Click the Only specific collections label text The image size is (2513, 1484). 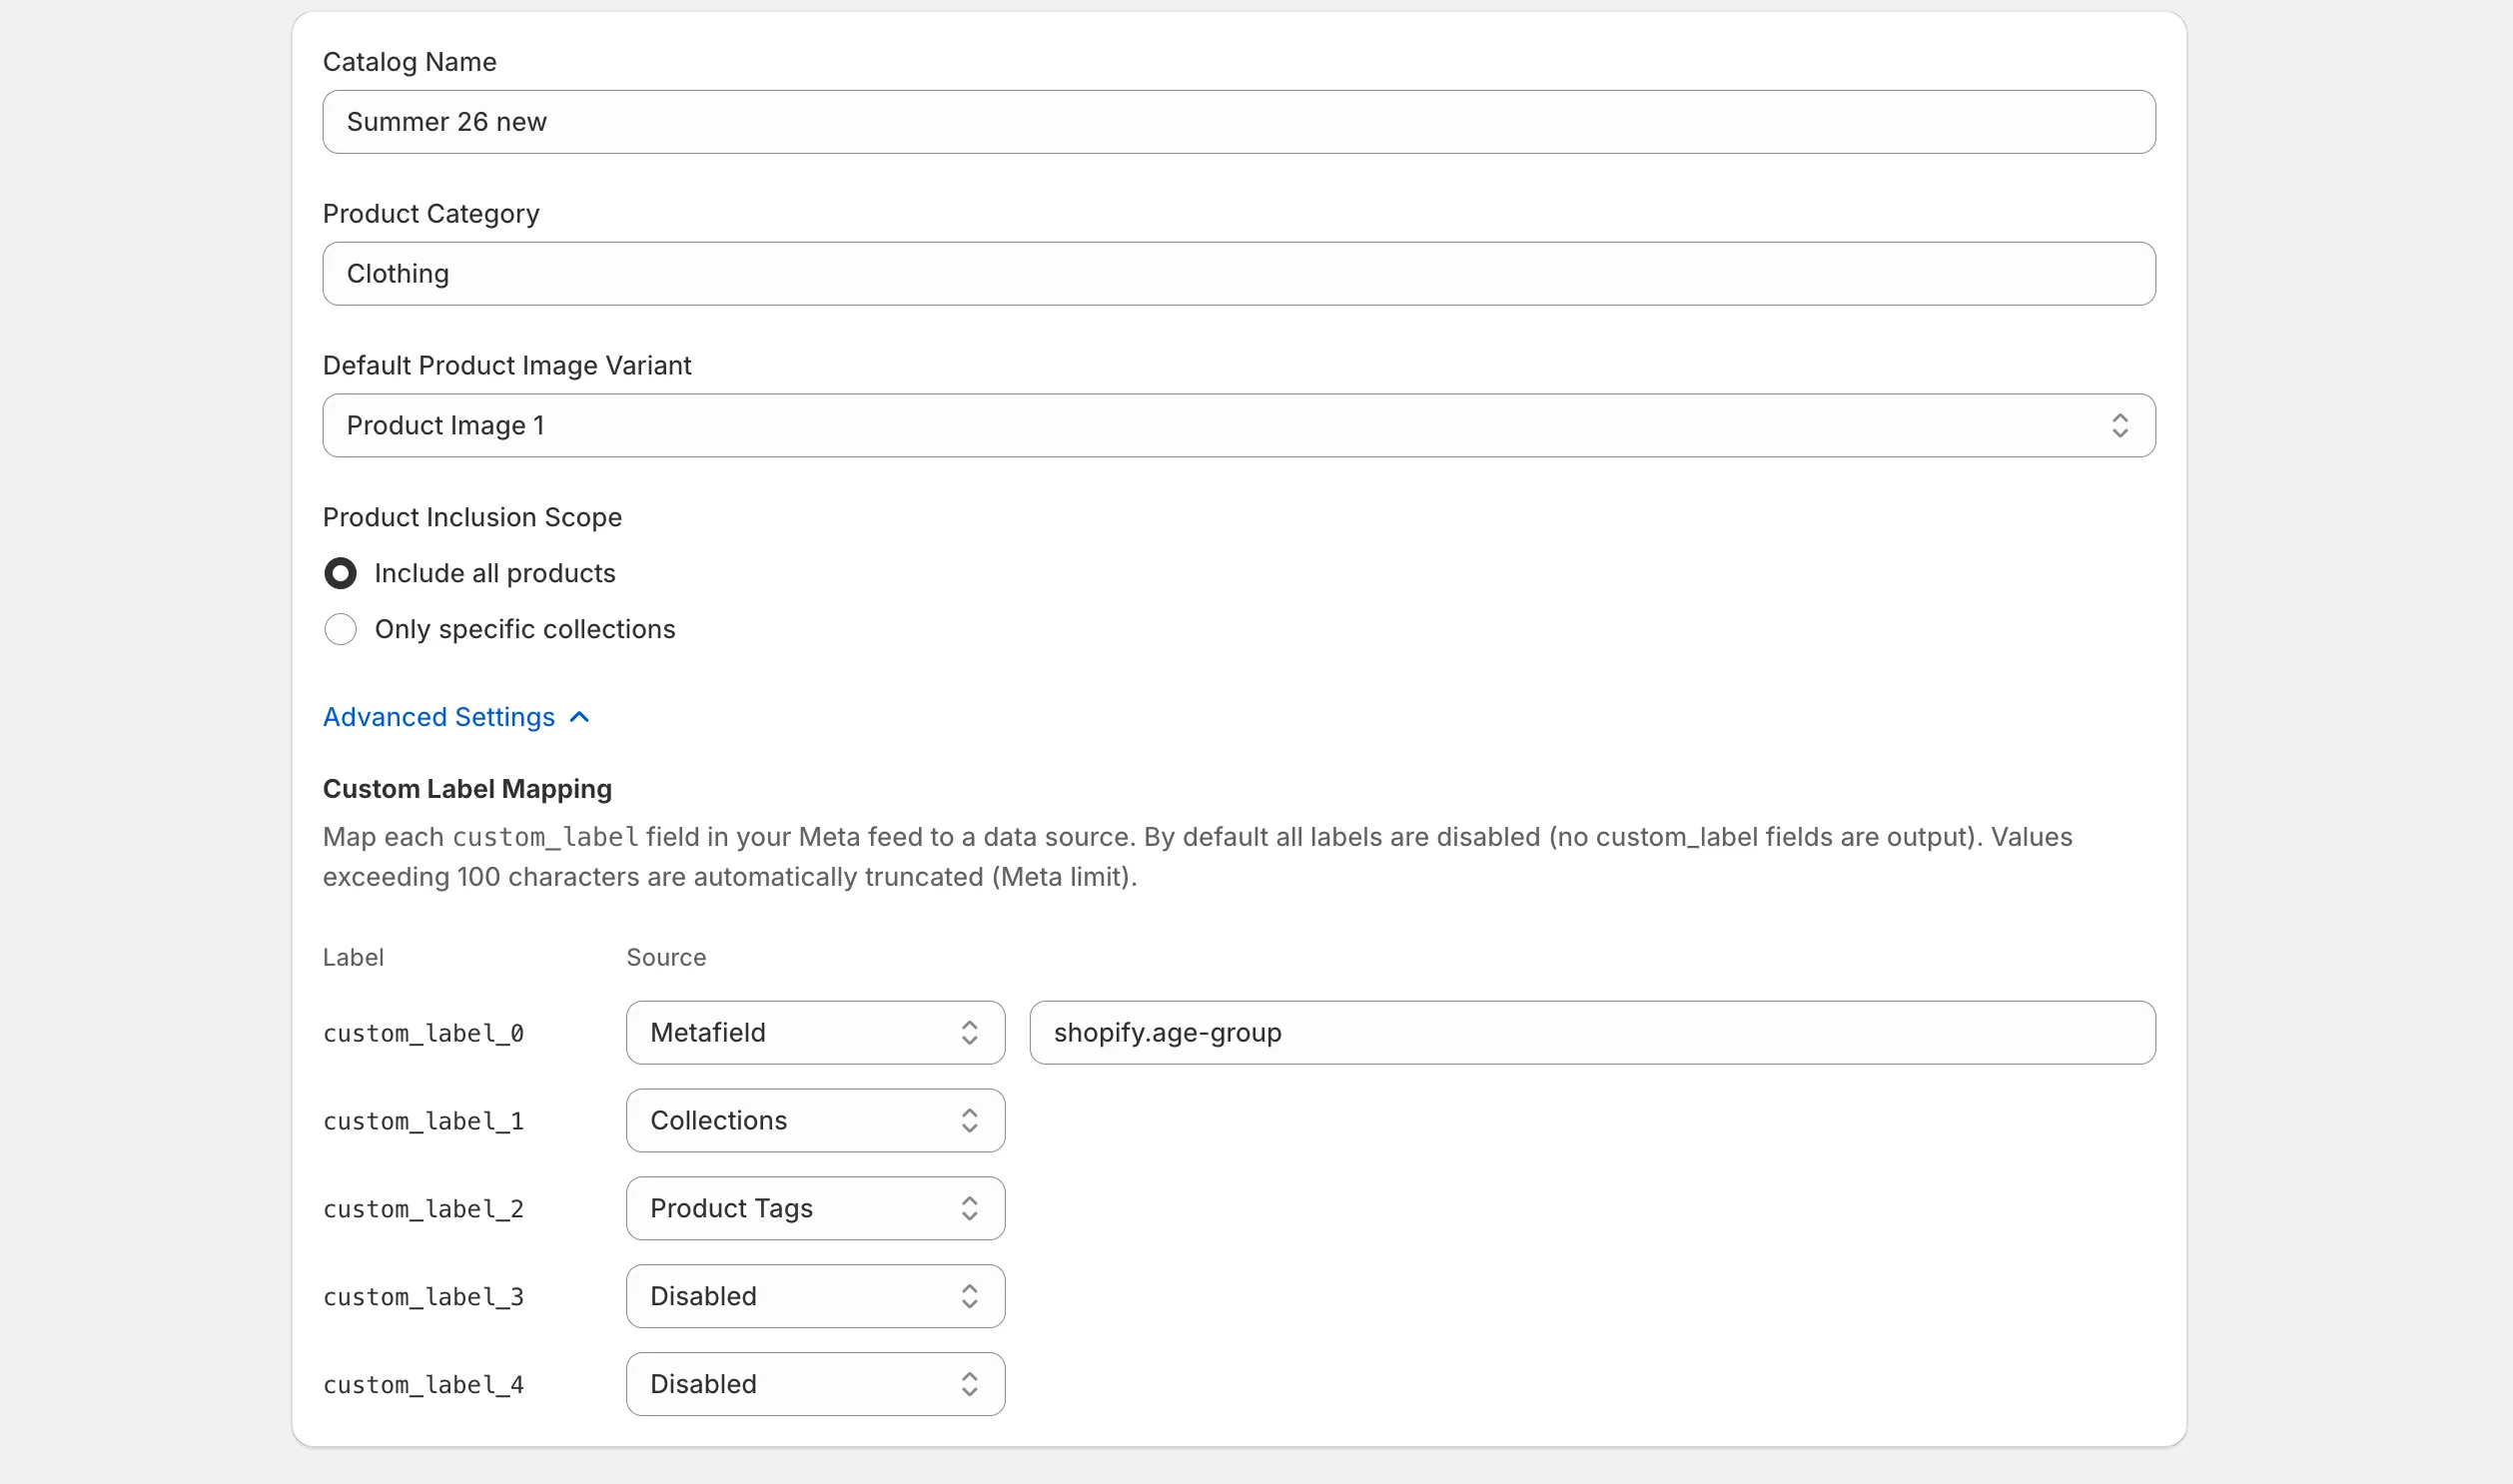(x=525, y=630)
